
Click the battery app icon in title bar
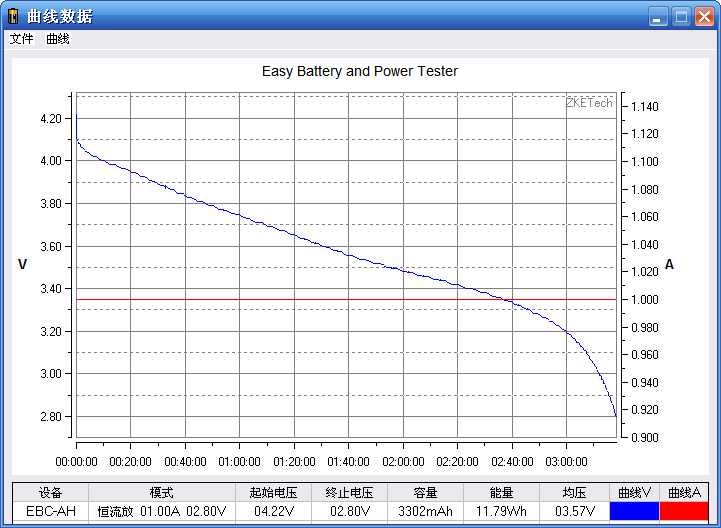tap(13, 16)
